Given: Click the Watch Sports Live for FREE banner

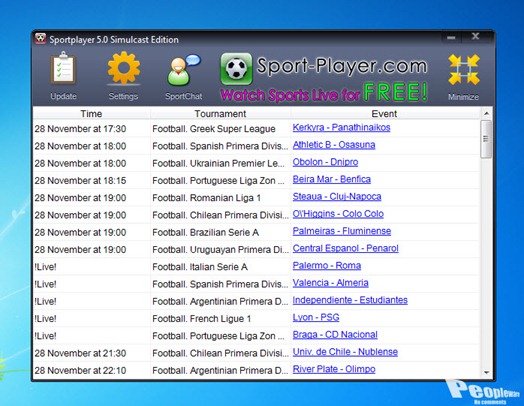Looking at the screenshot, I should [323, 93].
